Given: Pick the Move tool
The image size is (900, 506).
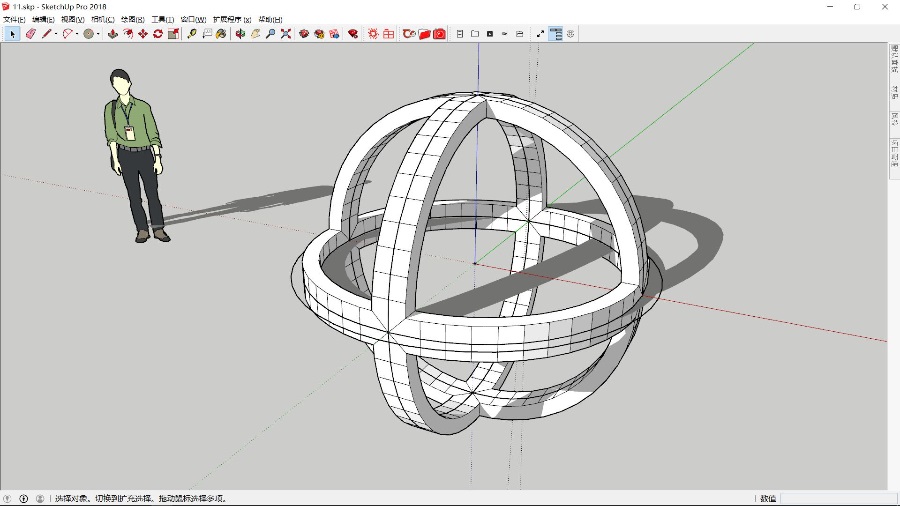Looking at the screenshot, I should [143, 34].
